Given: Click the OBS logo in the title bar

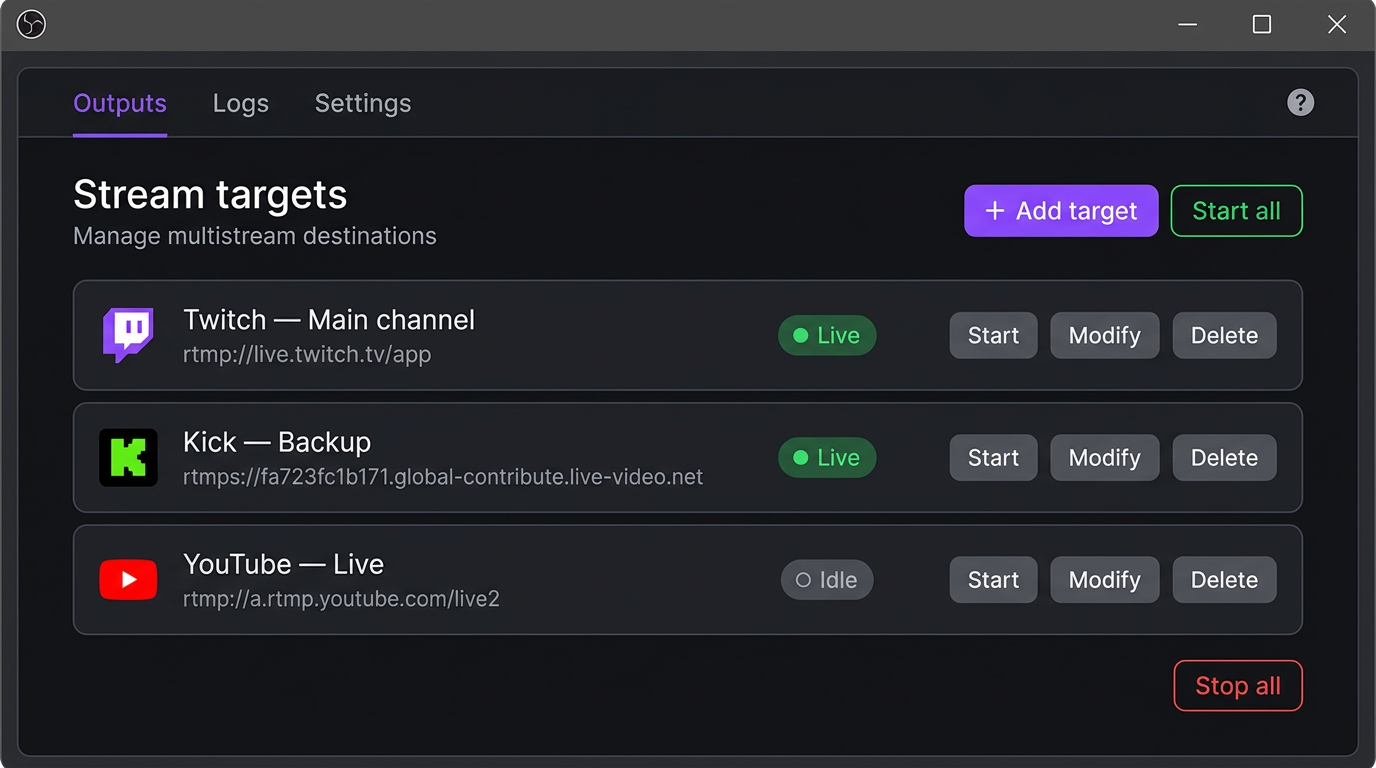Looking at the screenshot, I should pos(31,24).
